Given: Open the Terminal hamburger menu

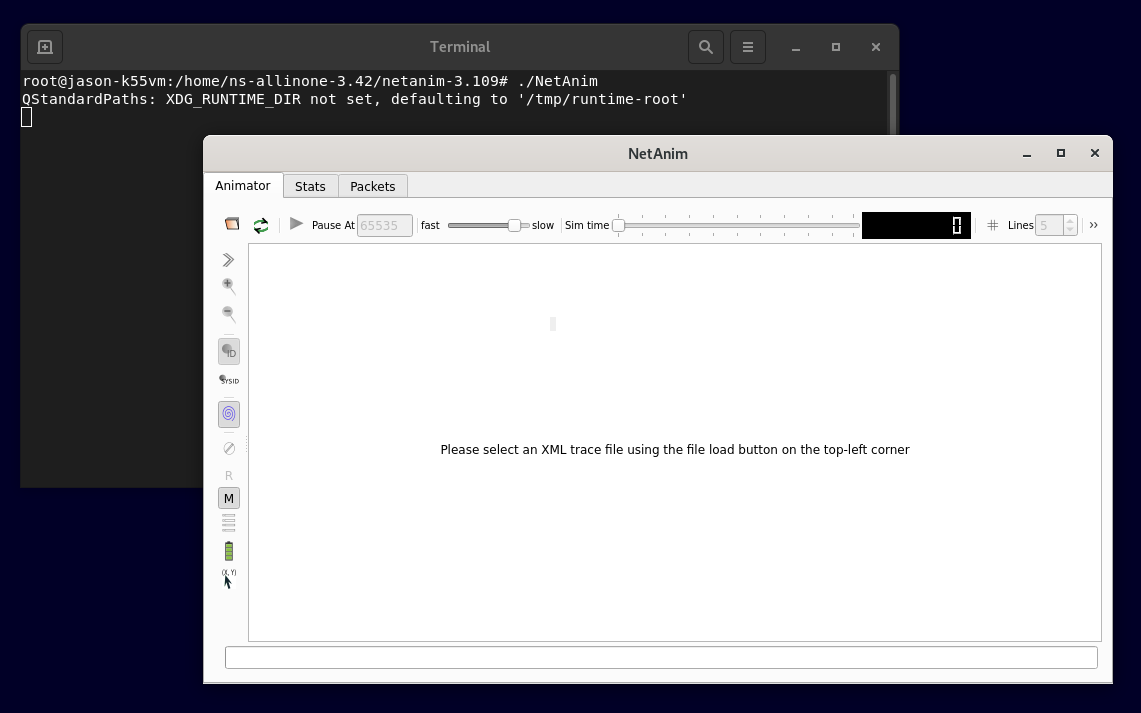Looking at the screenshot, I should (747, 47).
